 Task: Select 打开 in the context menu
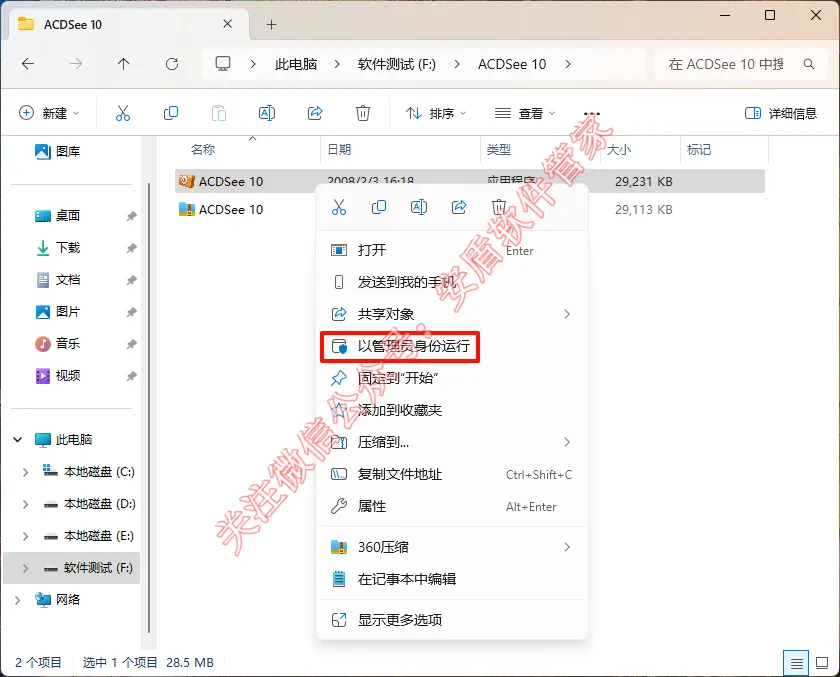coord(452,250)
